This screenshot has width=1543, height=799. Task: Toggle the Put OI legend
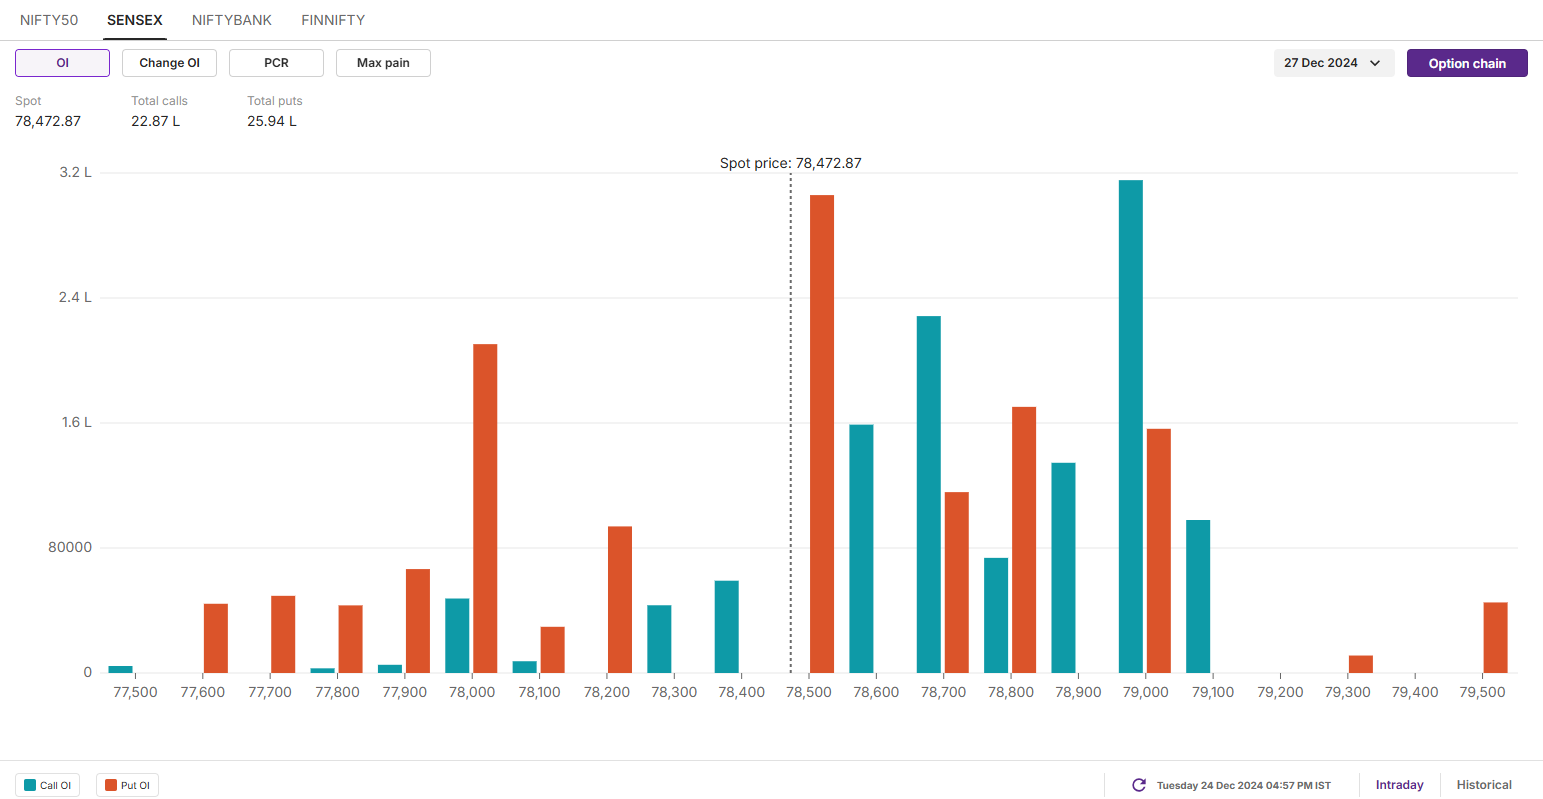[127, 785]
